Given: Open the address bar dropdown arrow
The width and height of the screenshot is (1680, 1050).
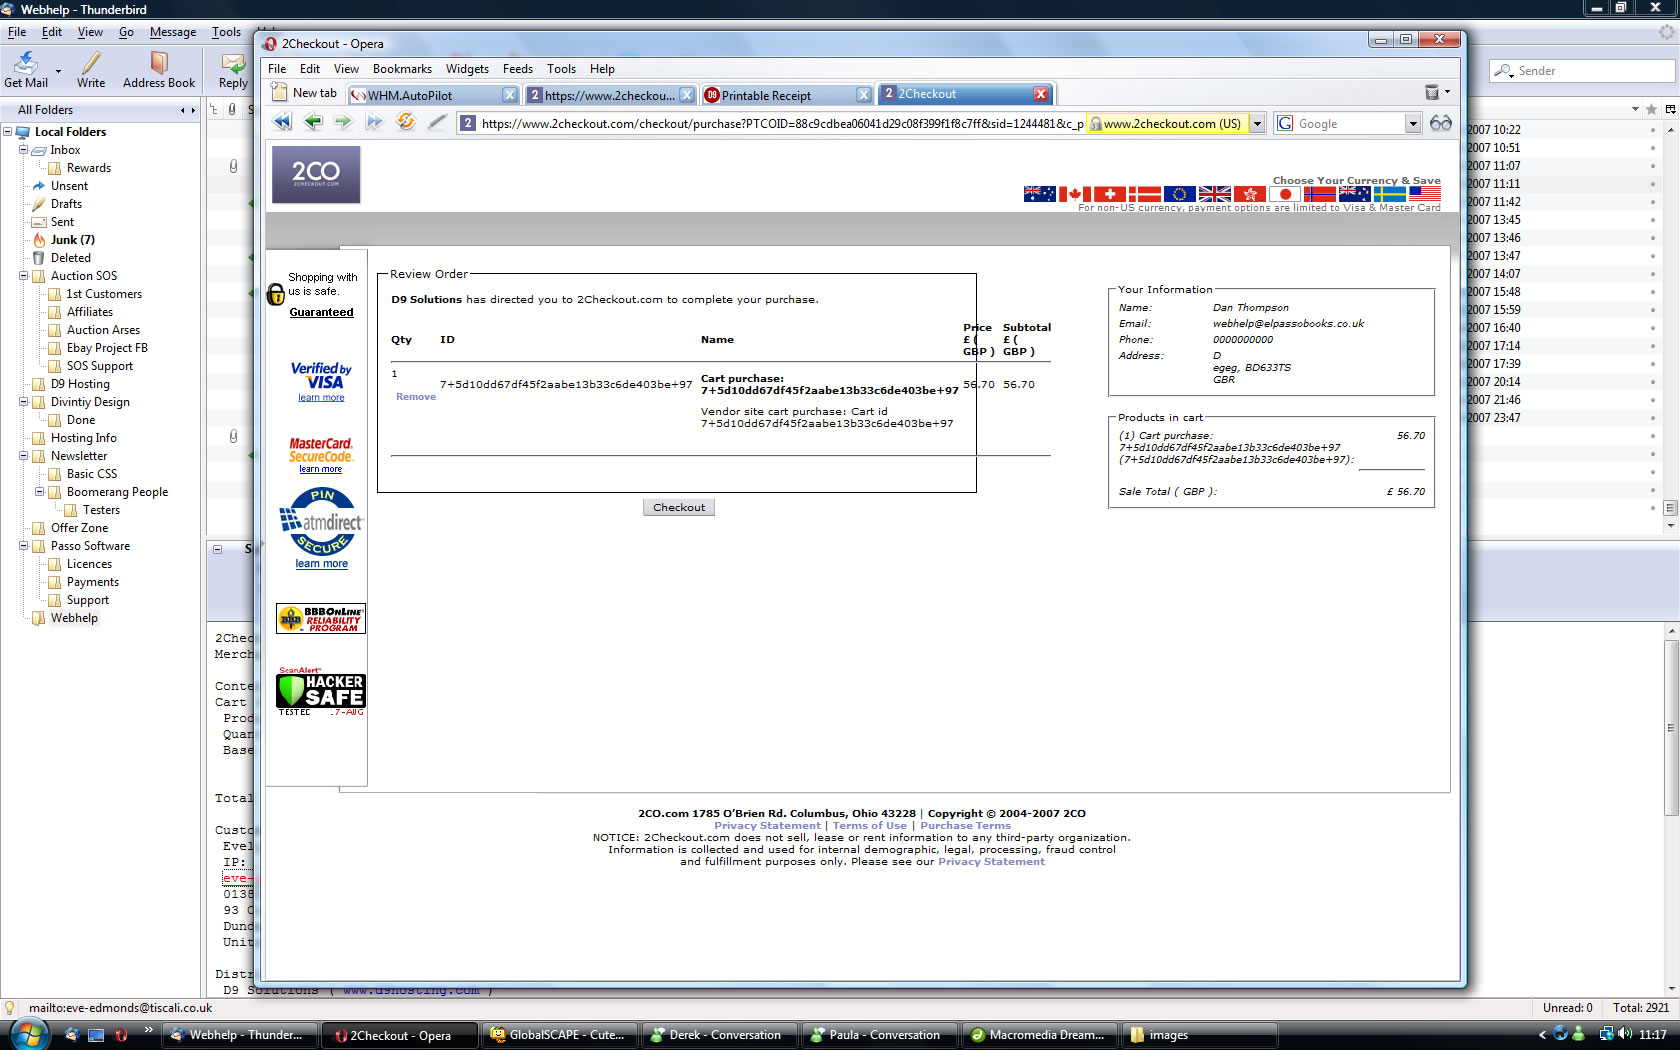Looking at the screenshot, I should (x=1257, y=124).
